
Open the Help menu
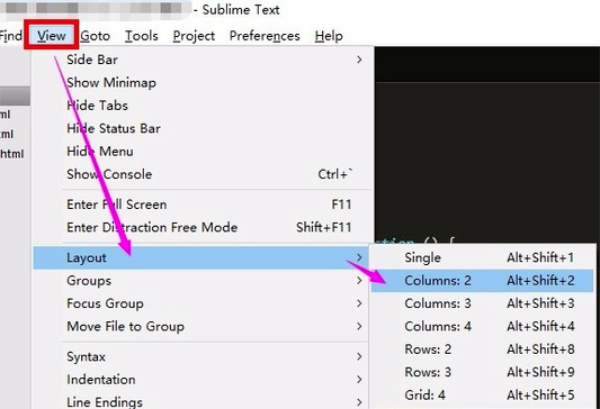pyautogui.click(x=329, y=36)
